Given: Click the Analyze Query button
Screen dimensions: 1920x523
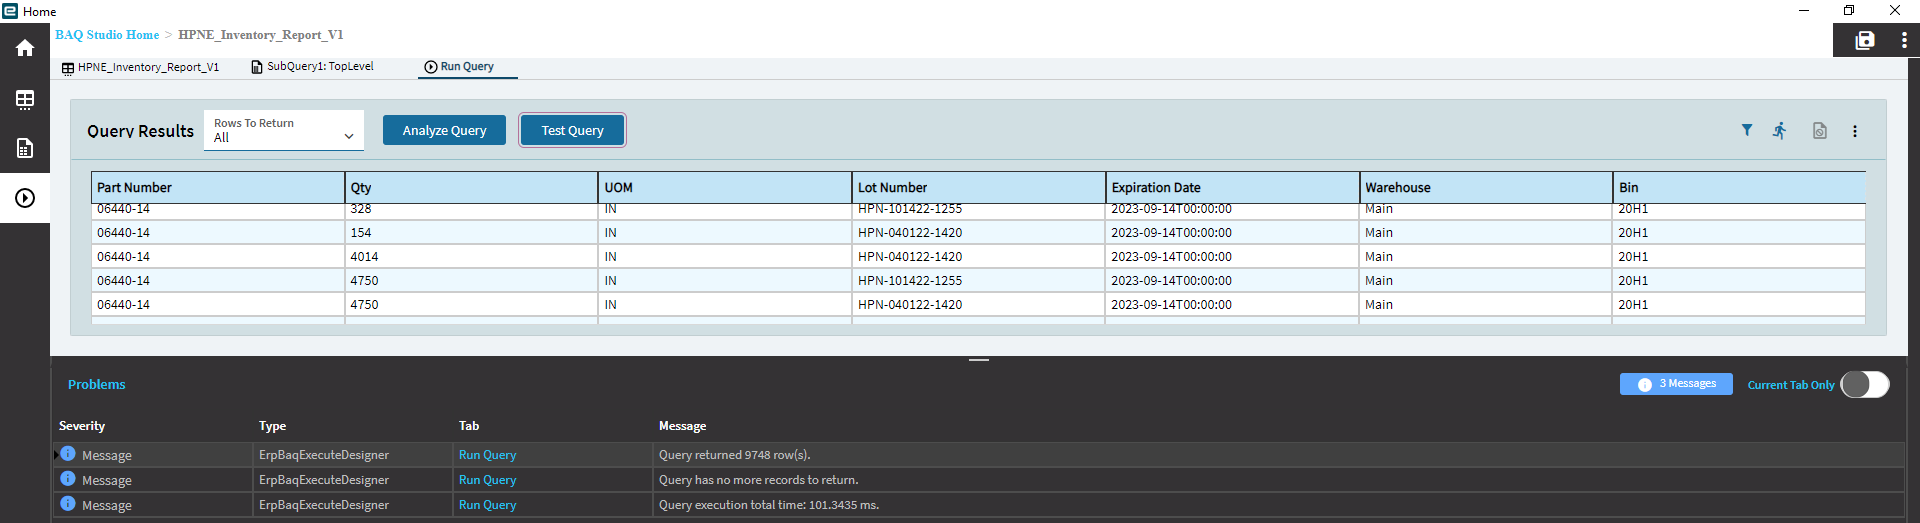Looking at the screenshot, I should coord(444,130).
